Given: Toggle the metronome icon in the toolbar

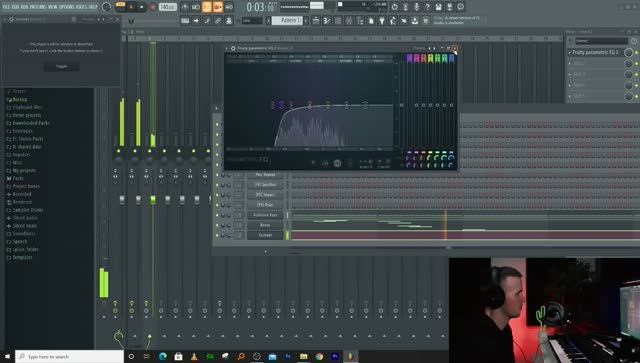Looking at the screenshot, I should [x=185, y=7].
